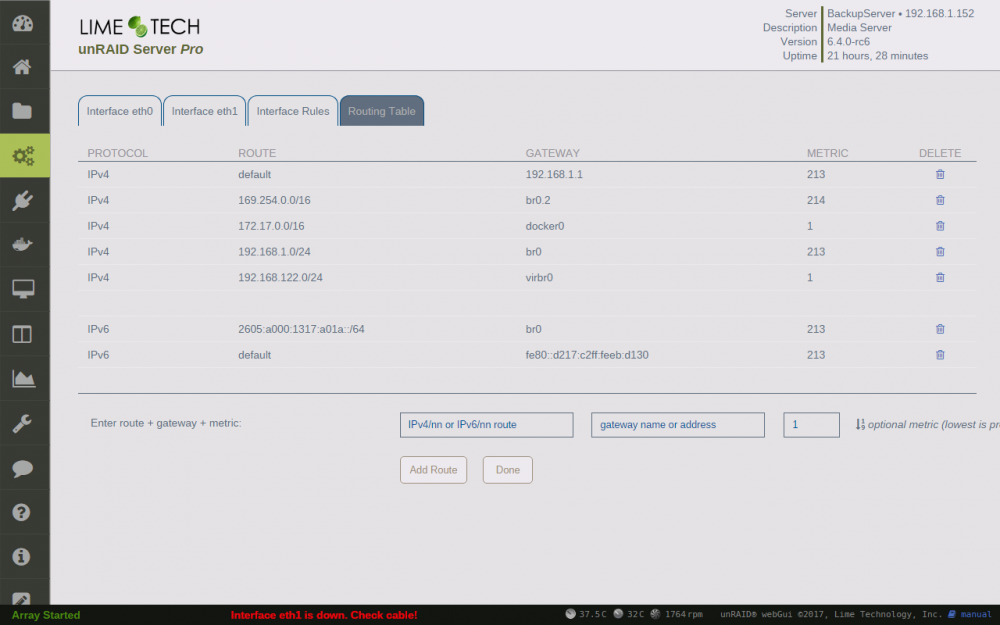Switch to Interface eth0 tab

click(x=119, y=111)
